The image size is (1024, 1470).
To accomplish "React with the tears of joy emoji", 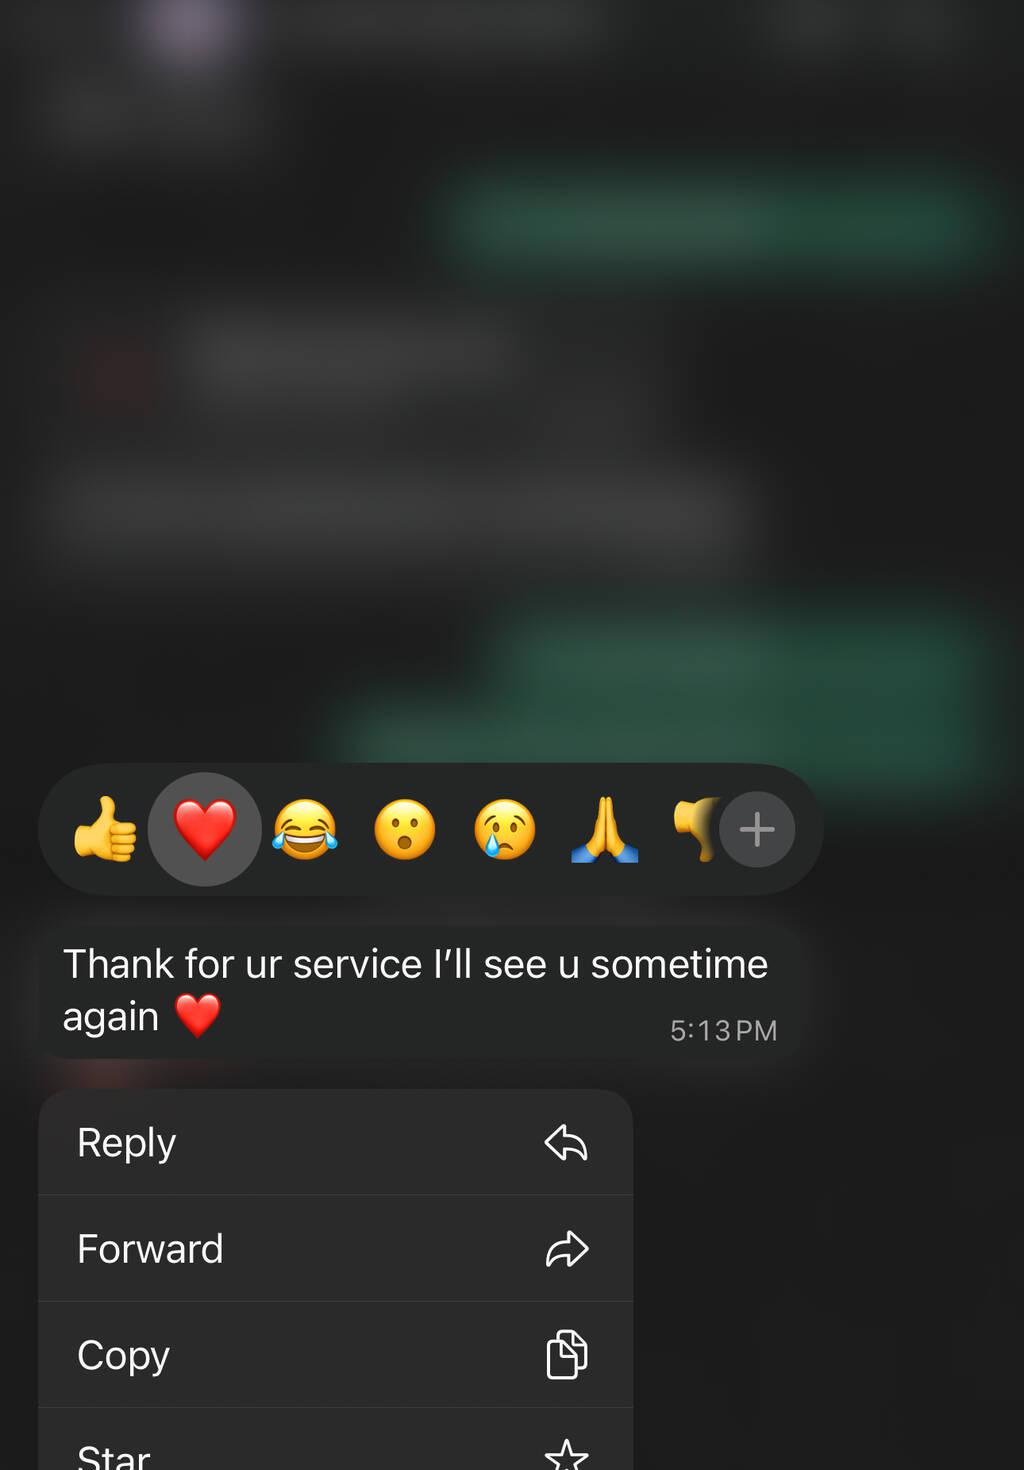I will click(x=305, y=829).
